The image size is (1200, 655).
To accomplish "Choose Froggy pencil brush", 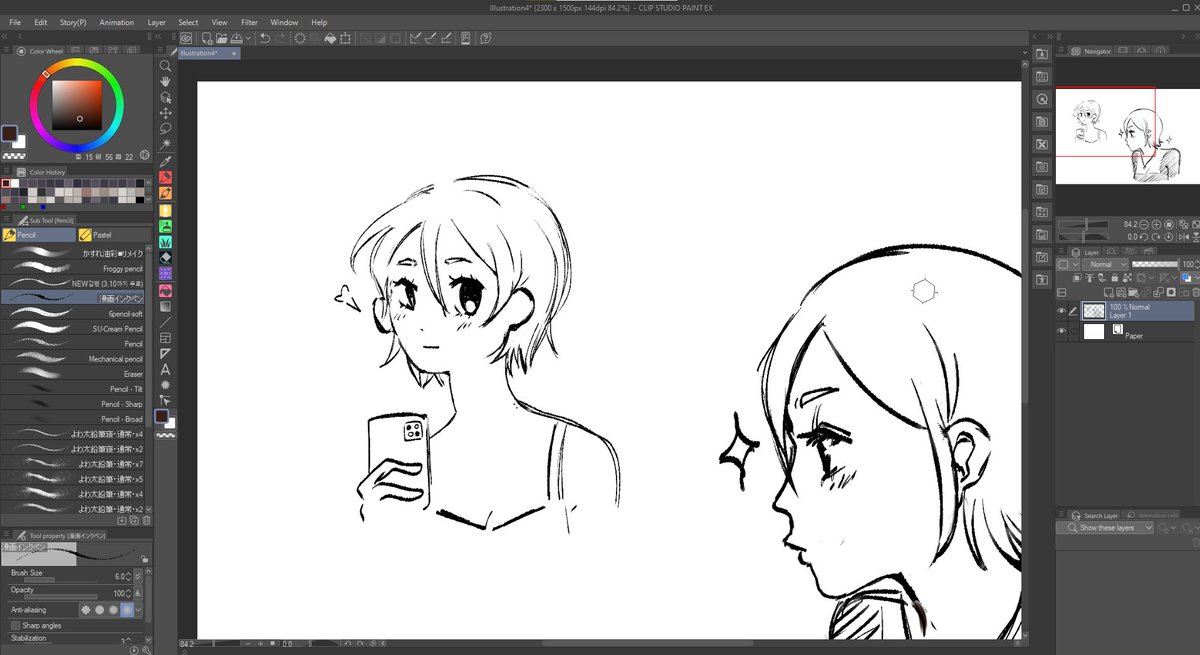I will tap(74, 268).
